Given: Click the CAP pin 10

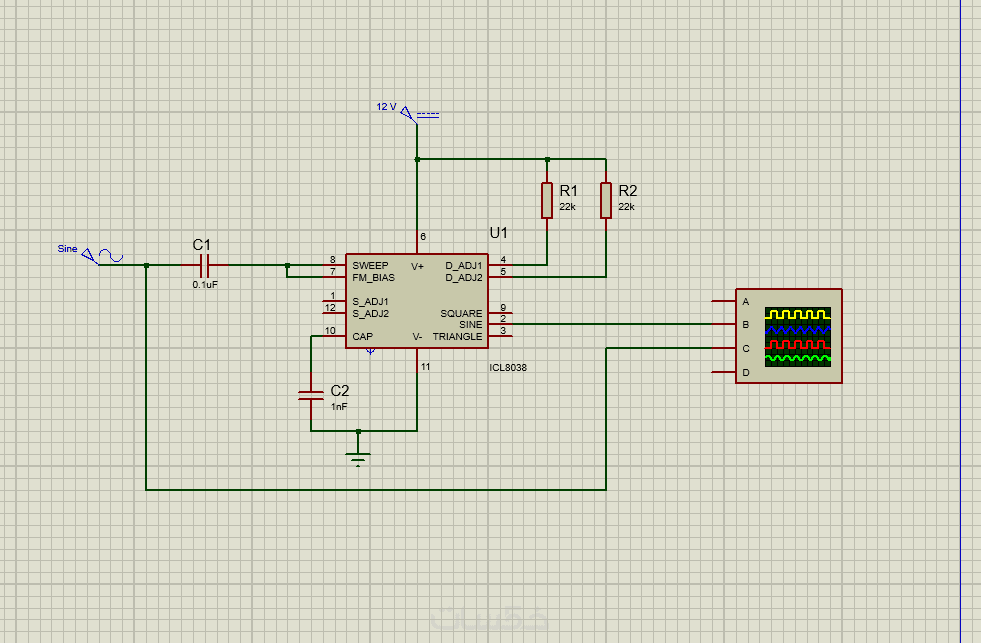Looking at the screenshot, I should click(x=334, y=336).
